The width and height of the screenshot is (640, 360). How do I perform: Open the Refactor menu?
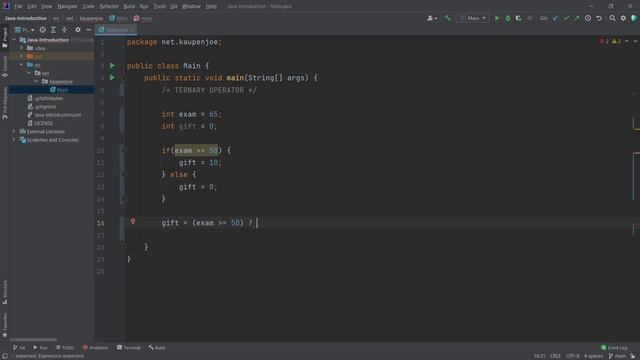(x=109, y=7)
